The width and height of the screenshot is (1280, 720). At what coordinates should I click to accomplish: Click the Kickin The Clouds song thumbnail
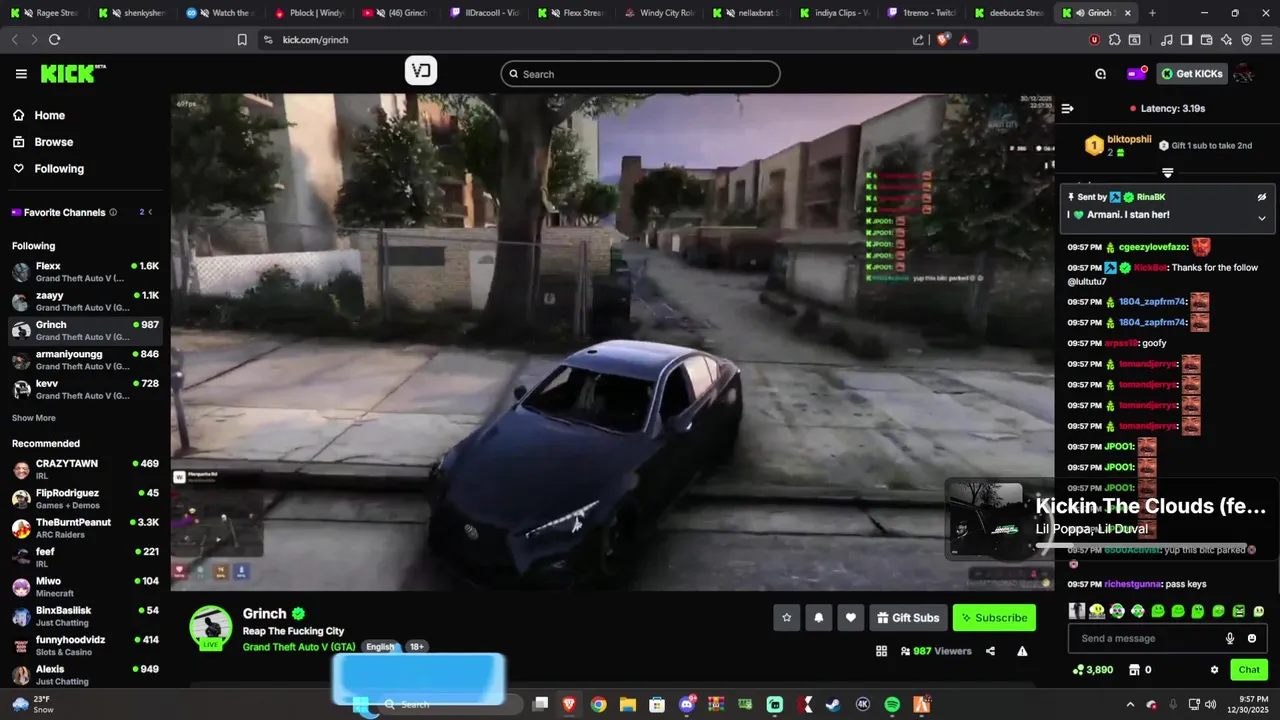click(987, 518)
